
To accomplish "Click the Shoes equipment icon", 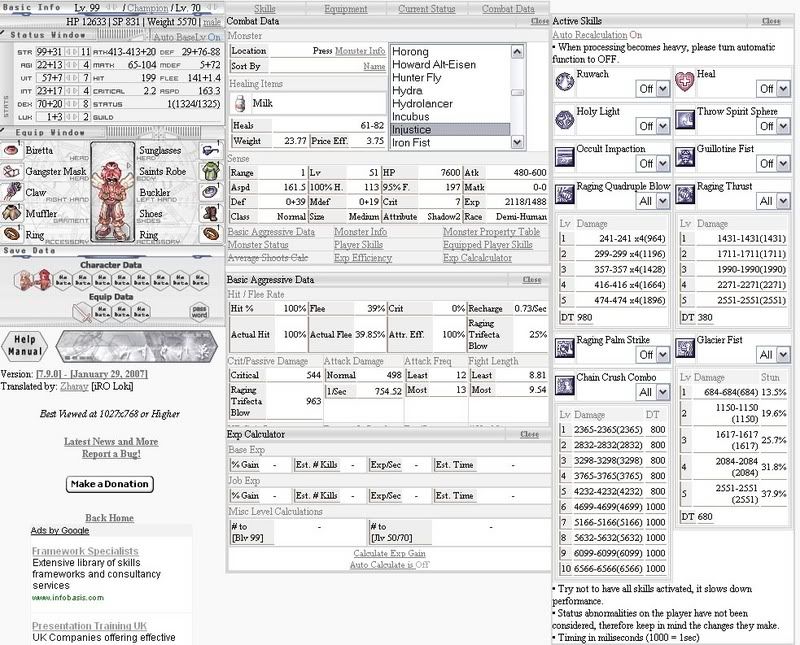I will (210, 213).
